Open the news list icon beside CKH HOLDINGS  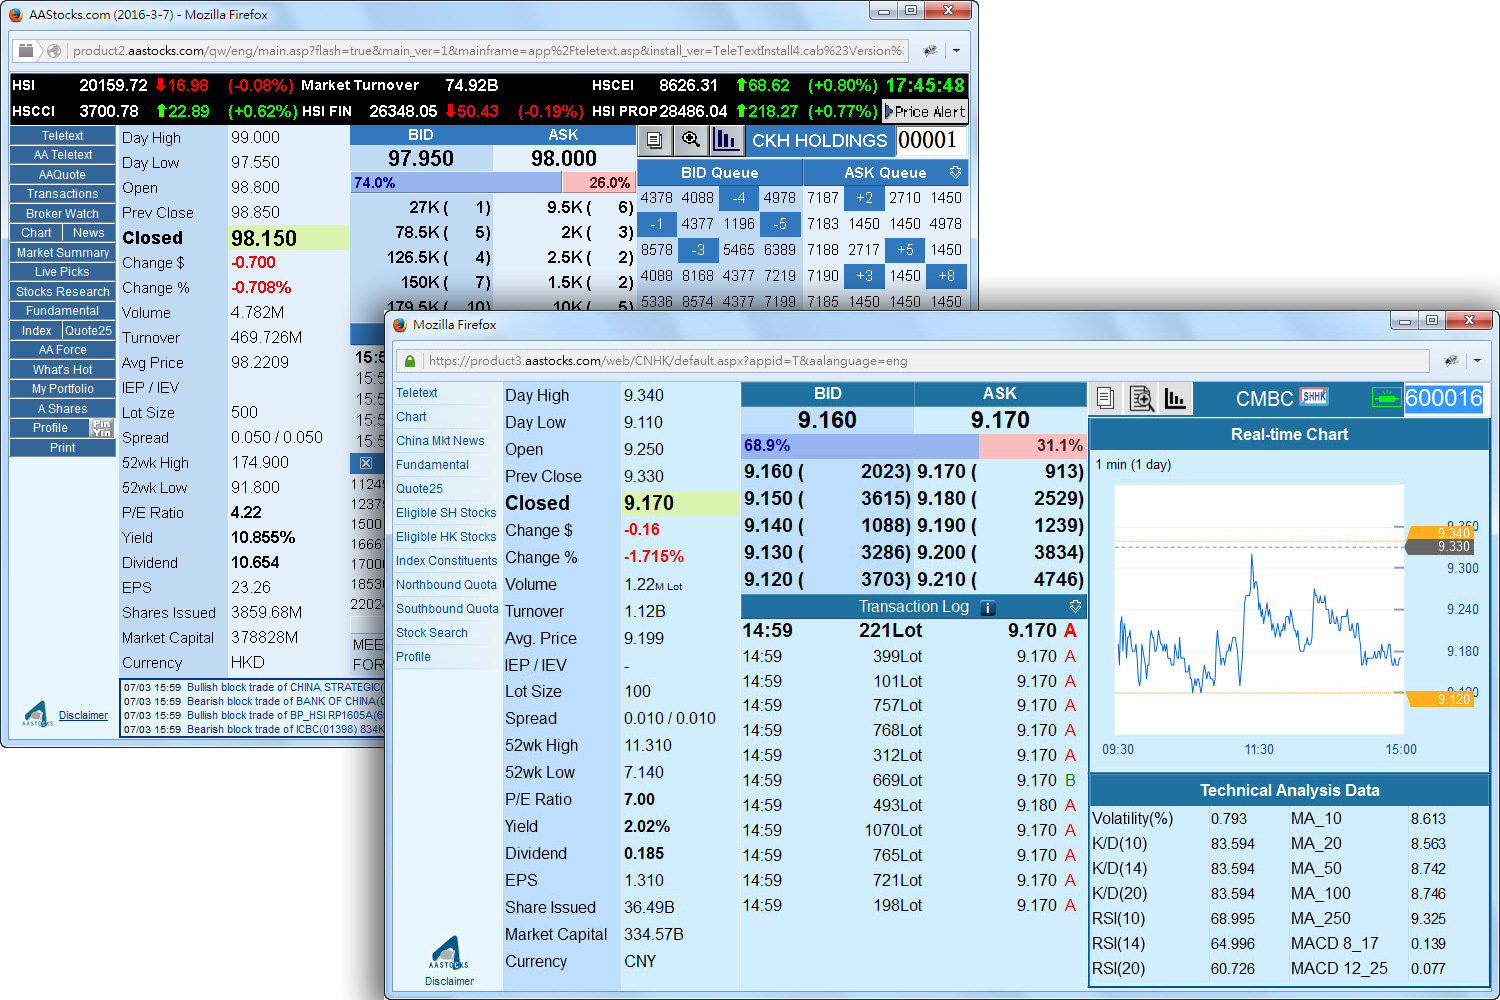(x=654, y=141)
